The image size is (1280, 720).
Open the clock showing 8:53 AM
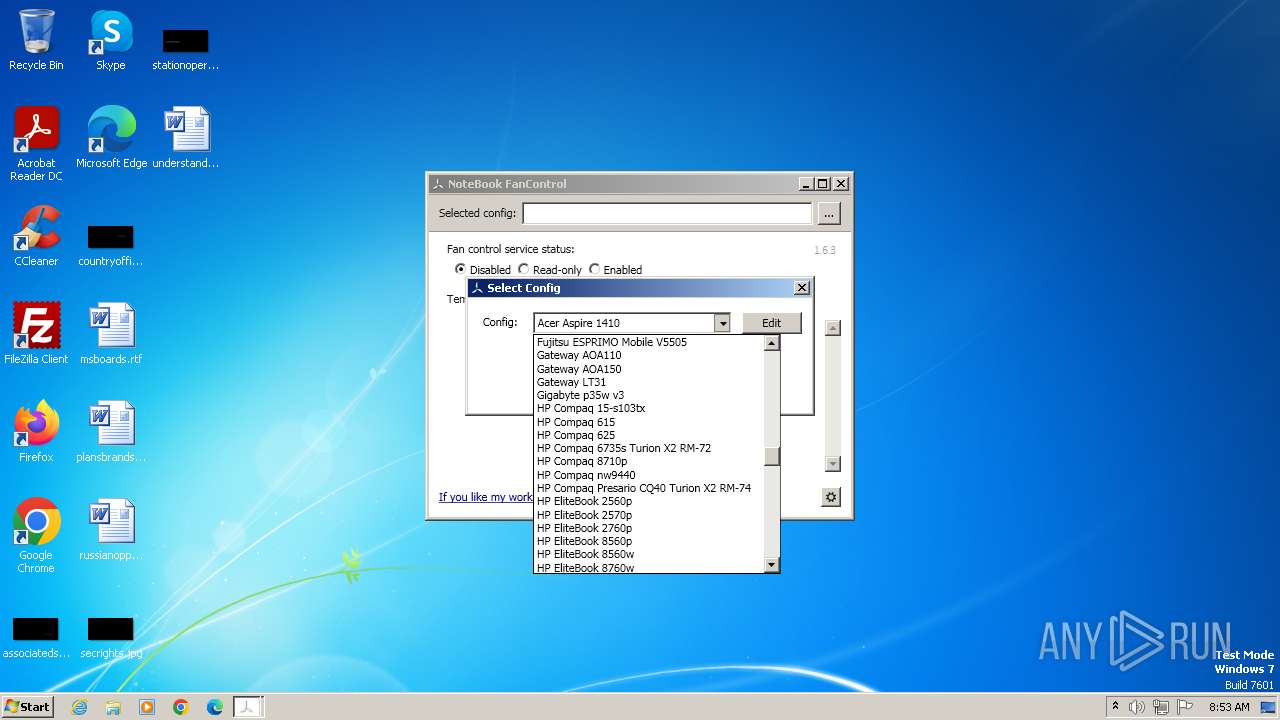1229,707
